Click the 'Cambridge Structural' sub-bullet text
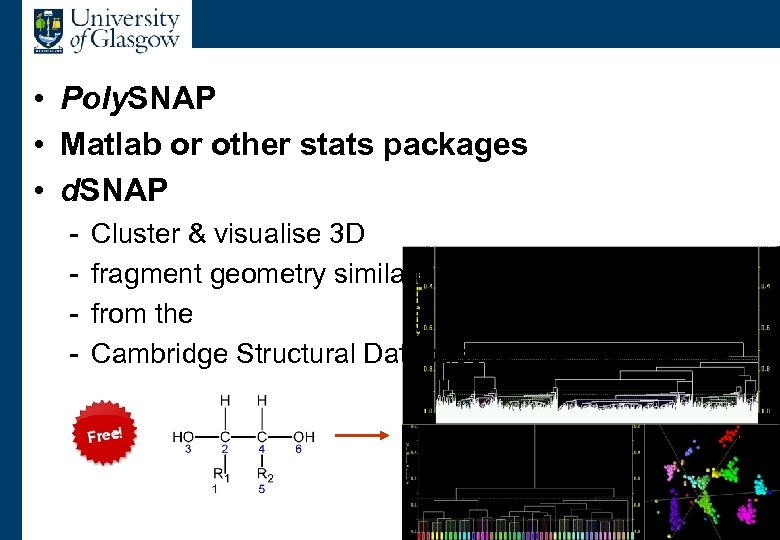Viewport: 780px width, 540px height. point(246,354)
